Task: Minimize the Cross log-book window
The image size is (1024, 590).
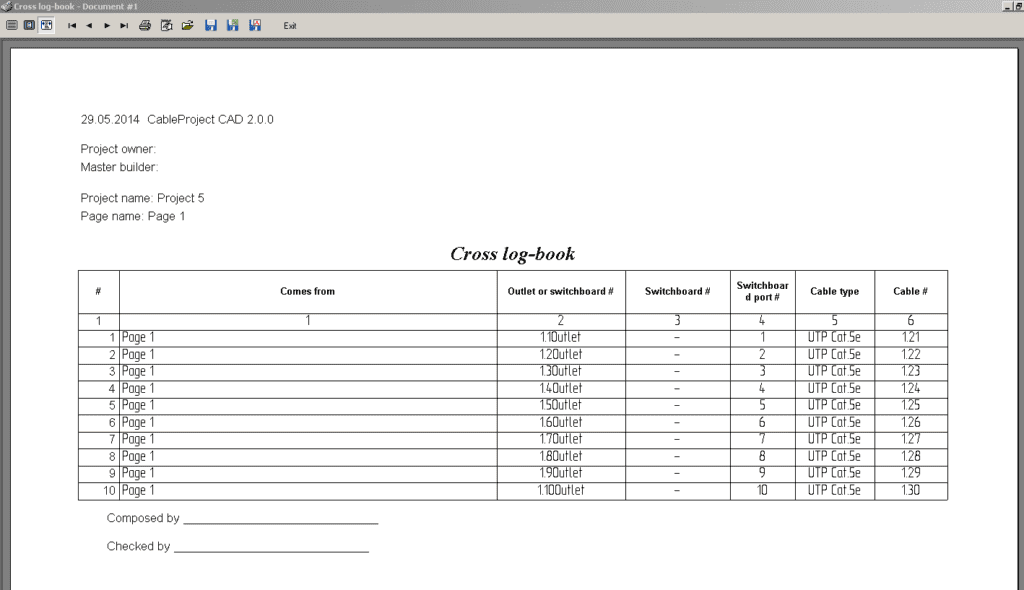Action: tap(1005, 6)
